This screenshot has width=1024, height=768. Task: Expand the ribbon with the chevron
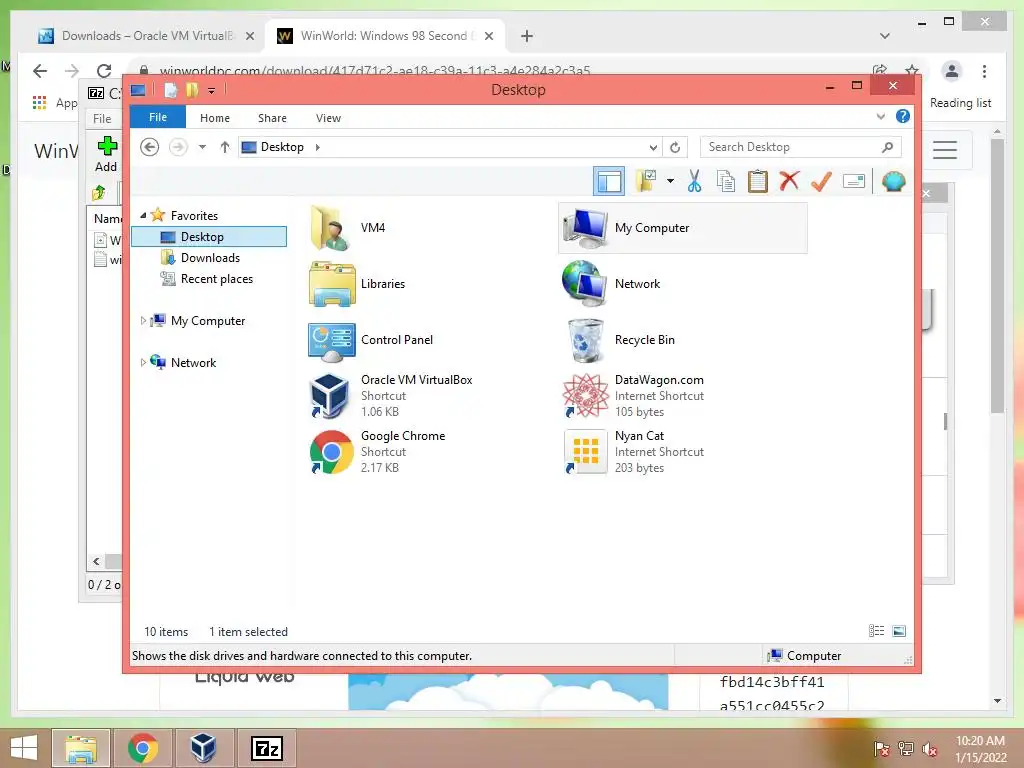point(880,117)
